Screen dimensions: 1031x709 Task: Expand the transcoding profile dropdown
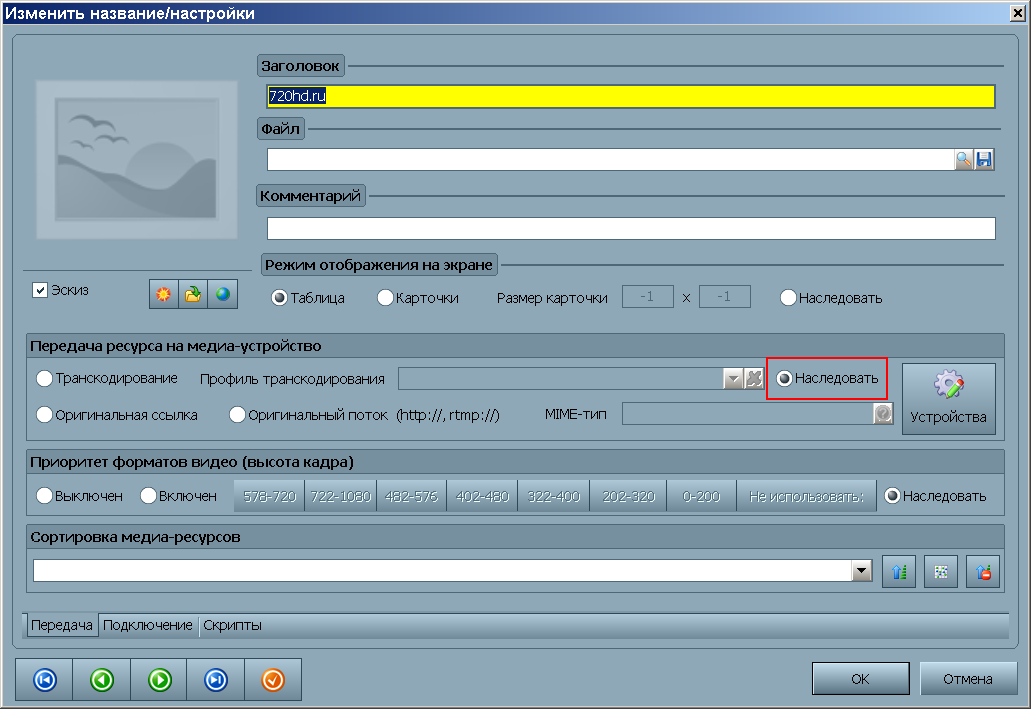tap(734, 379)
